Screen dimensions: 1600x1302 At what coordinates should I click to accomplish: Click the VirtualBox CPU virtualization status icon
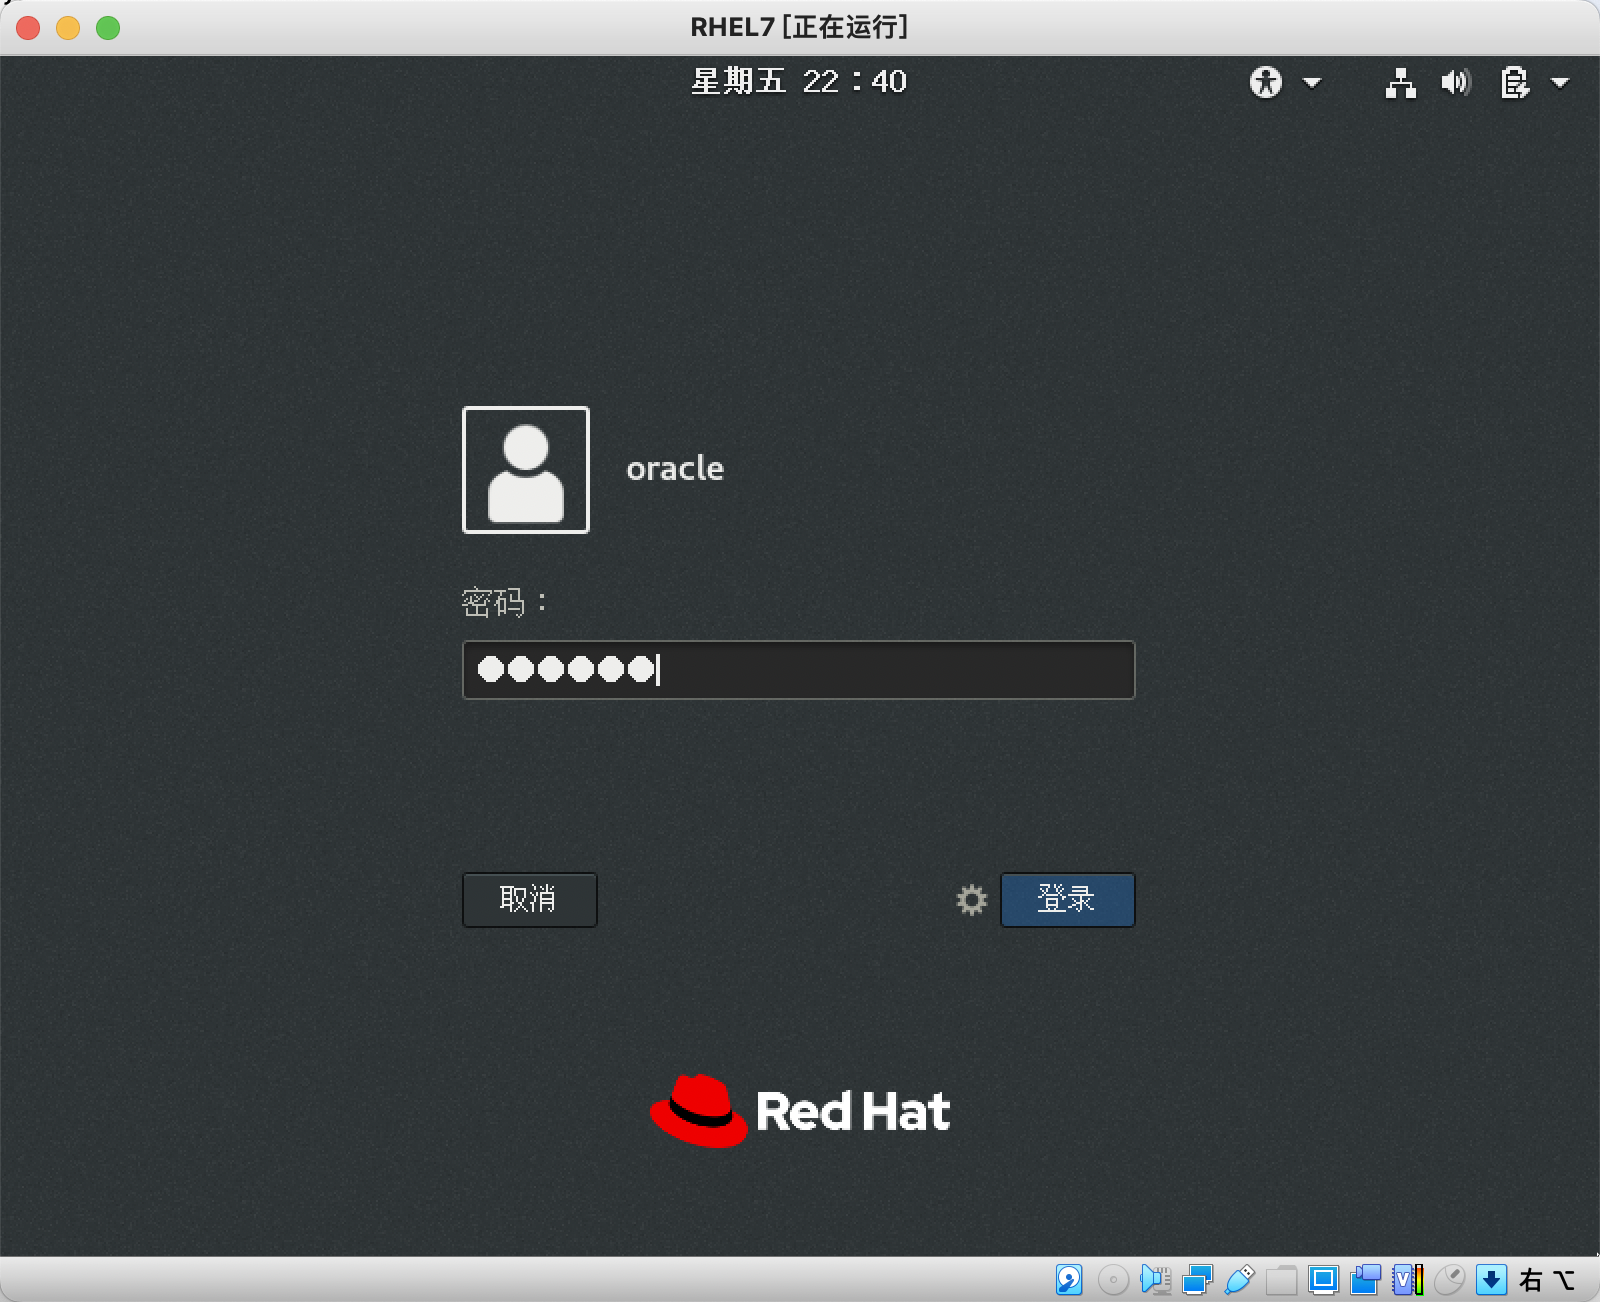tap(1408, 1279)
